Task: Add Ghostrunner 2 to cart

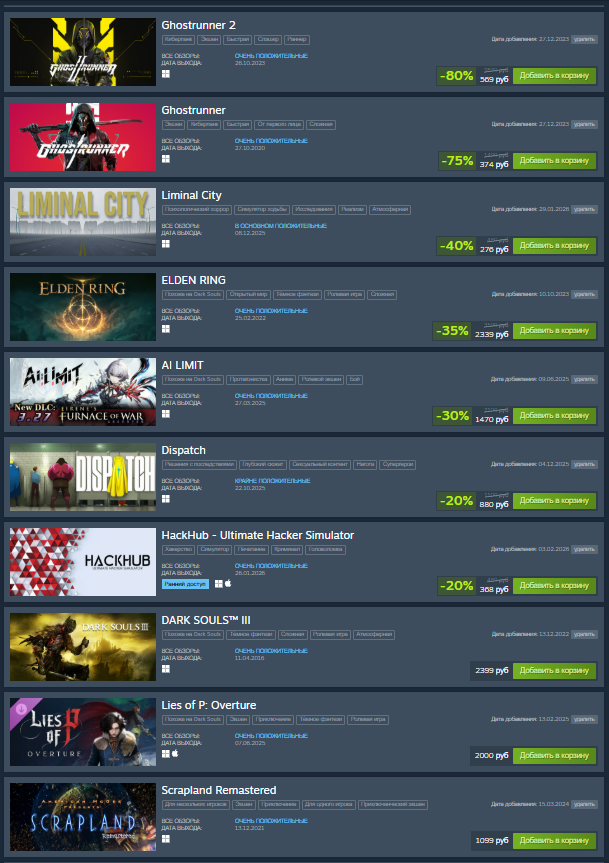Action: click(555, 76)
